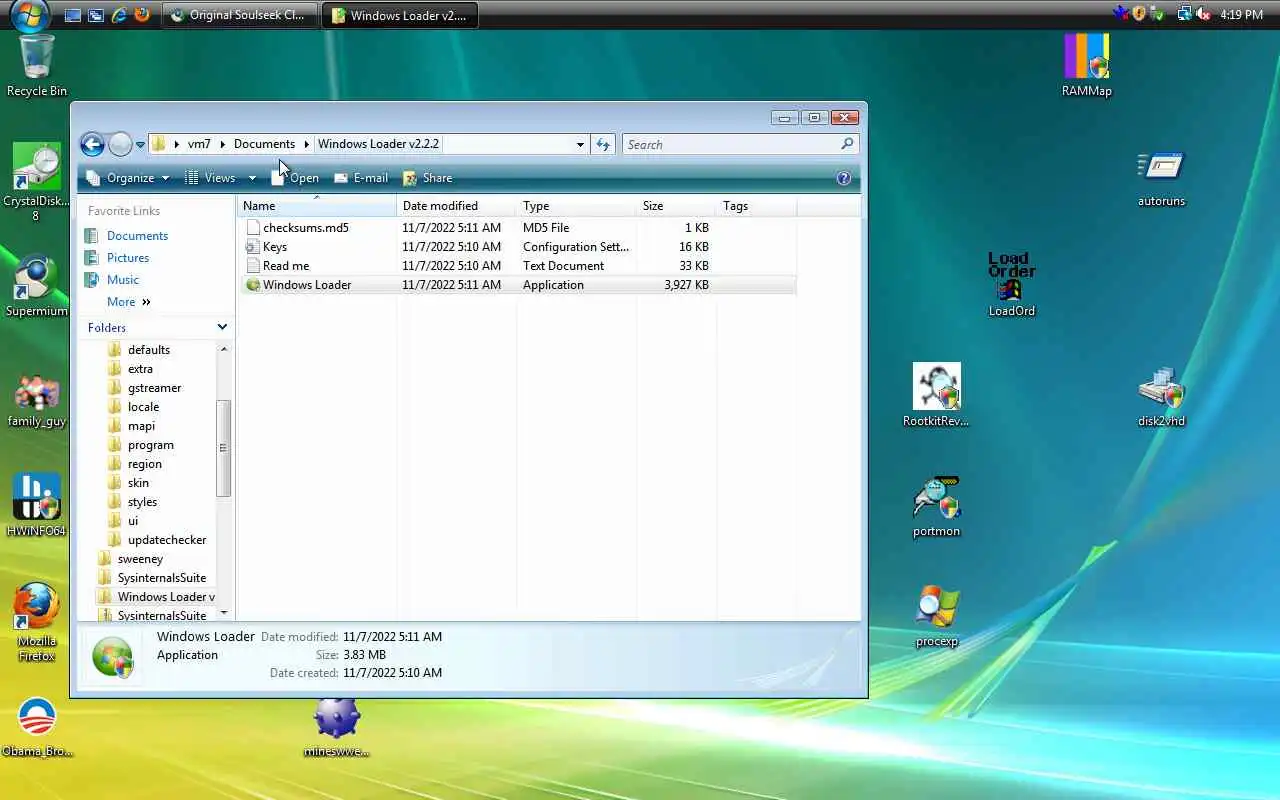
Task: Open RAMMap desktop icon
Action: [x=1087, y=66]
